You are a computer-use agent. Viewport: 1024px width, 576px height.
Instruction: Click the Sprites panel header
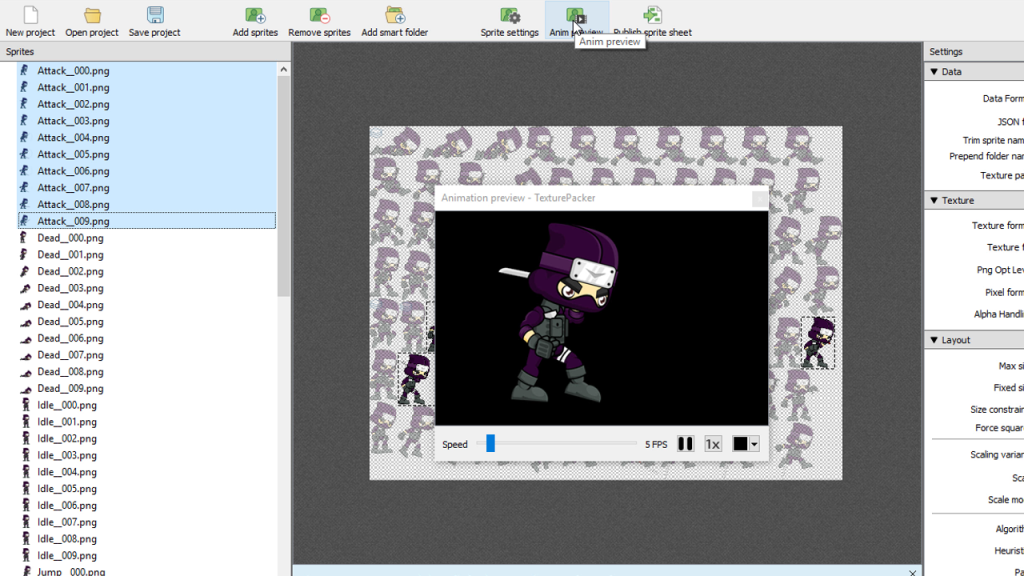[145, 52]
